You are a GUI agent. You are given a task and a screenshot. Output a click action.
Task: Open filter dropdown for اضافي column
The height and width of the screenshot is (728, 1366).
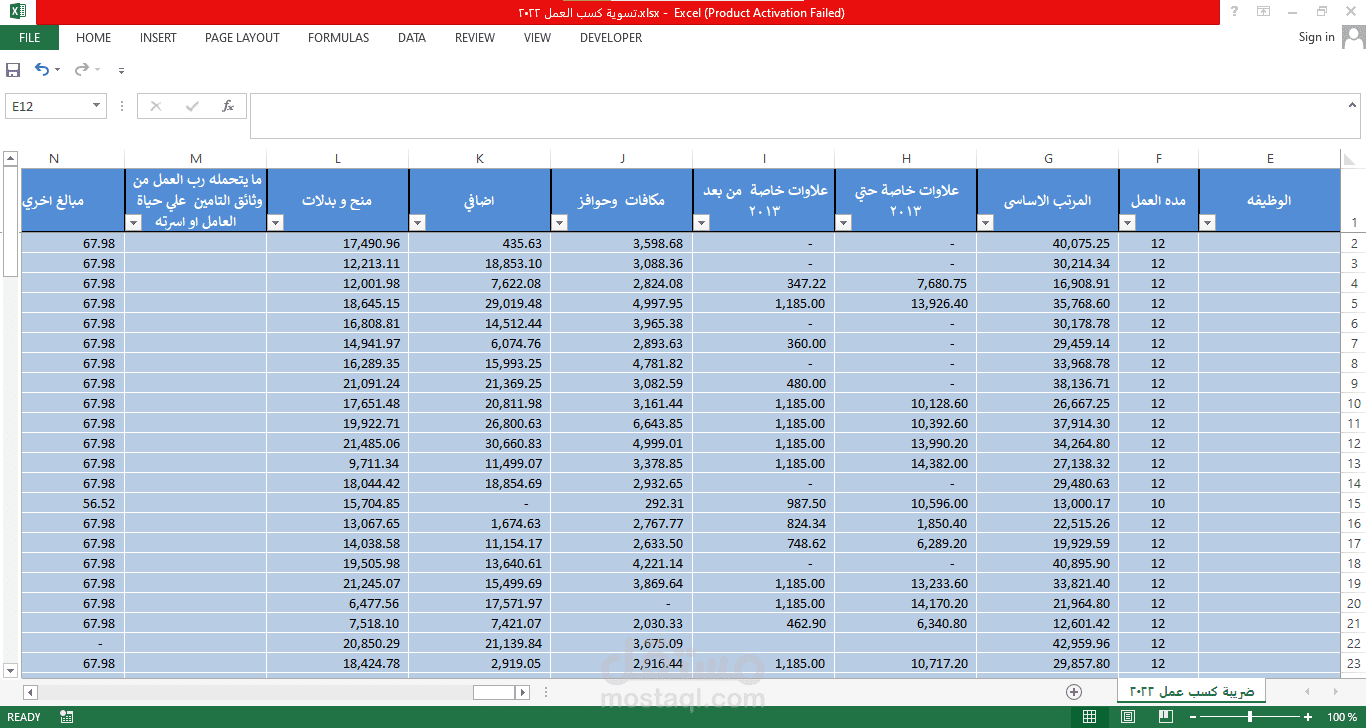(418, 223)
